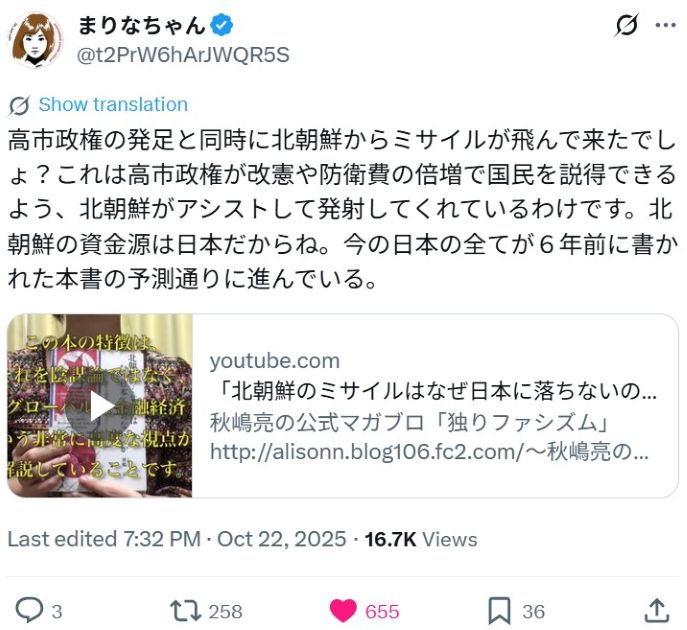687x630 pixels.
Task: Click the 16.7K Views count
Action: (421, 539)
